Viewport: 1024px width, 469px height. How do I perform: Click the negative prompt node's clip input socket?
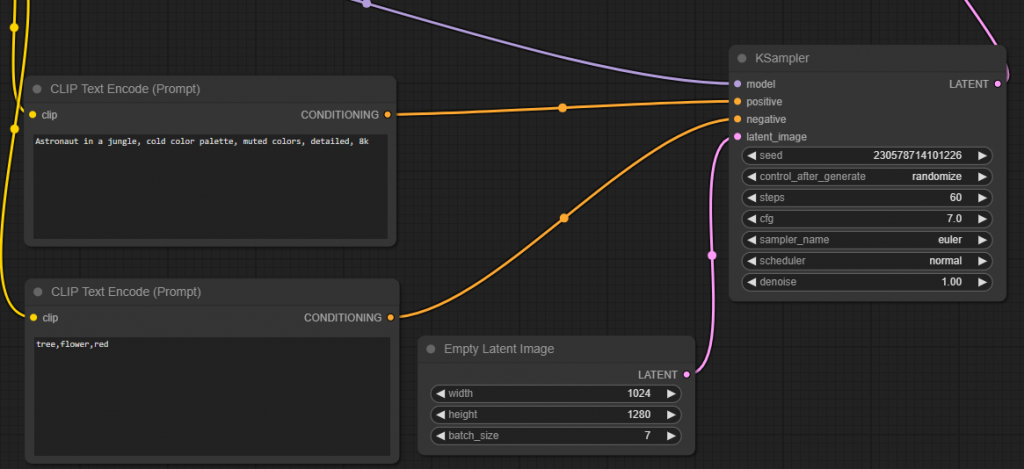point(33,317)
